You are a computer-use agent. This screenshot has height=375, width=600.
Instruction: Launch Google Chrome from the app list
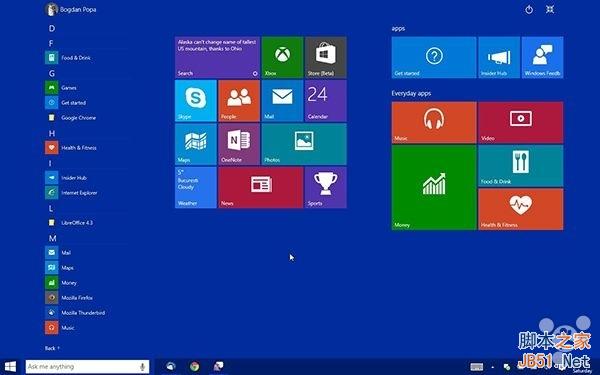(71, 117)
